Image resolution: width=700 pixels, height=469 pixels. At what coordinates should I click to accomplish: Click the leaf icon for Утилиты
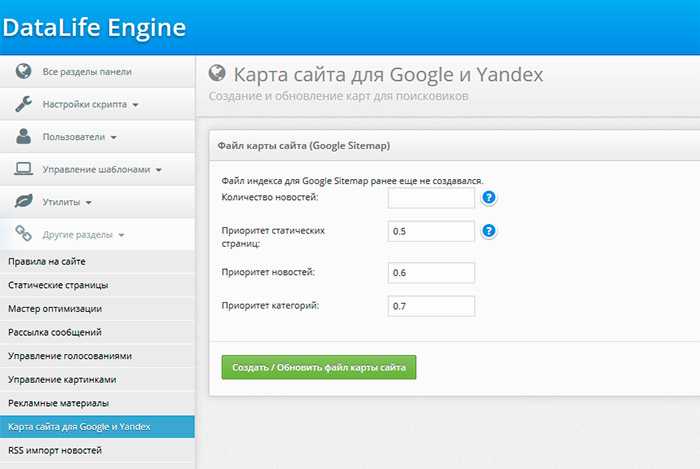tap(23, 201)
